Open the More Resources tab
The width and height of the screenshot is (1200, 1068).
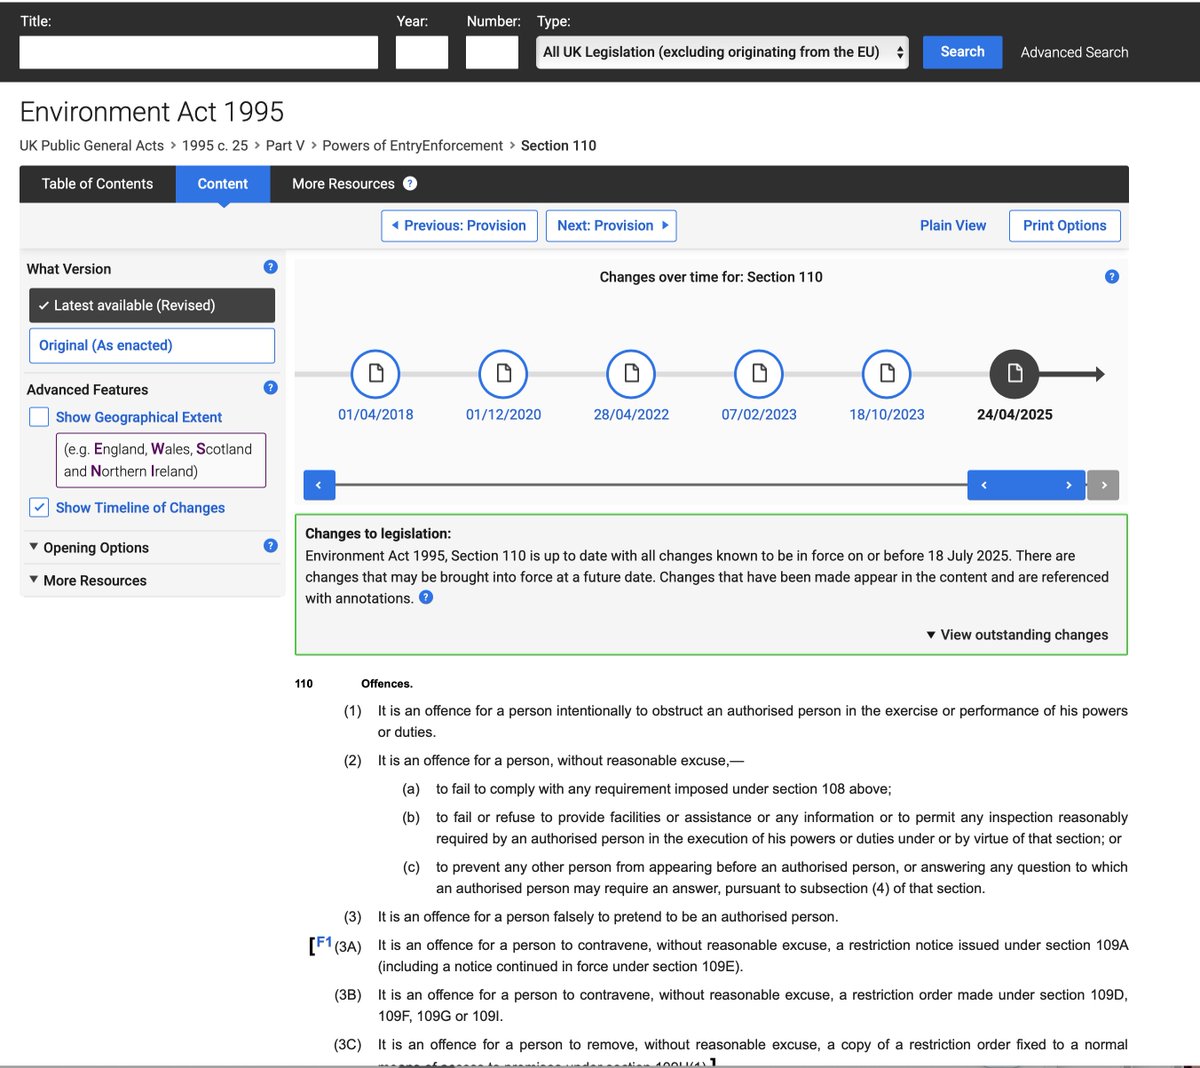coord(343,184)
